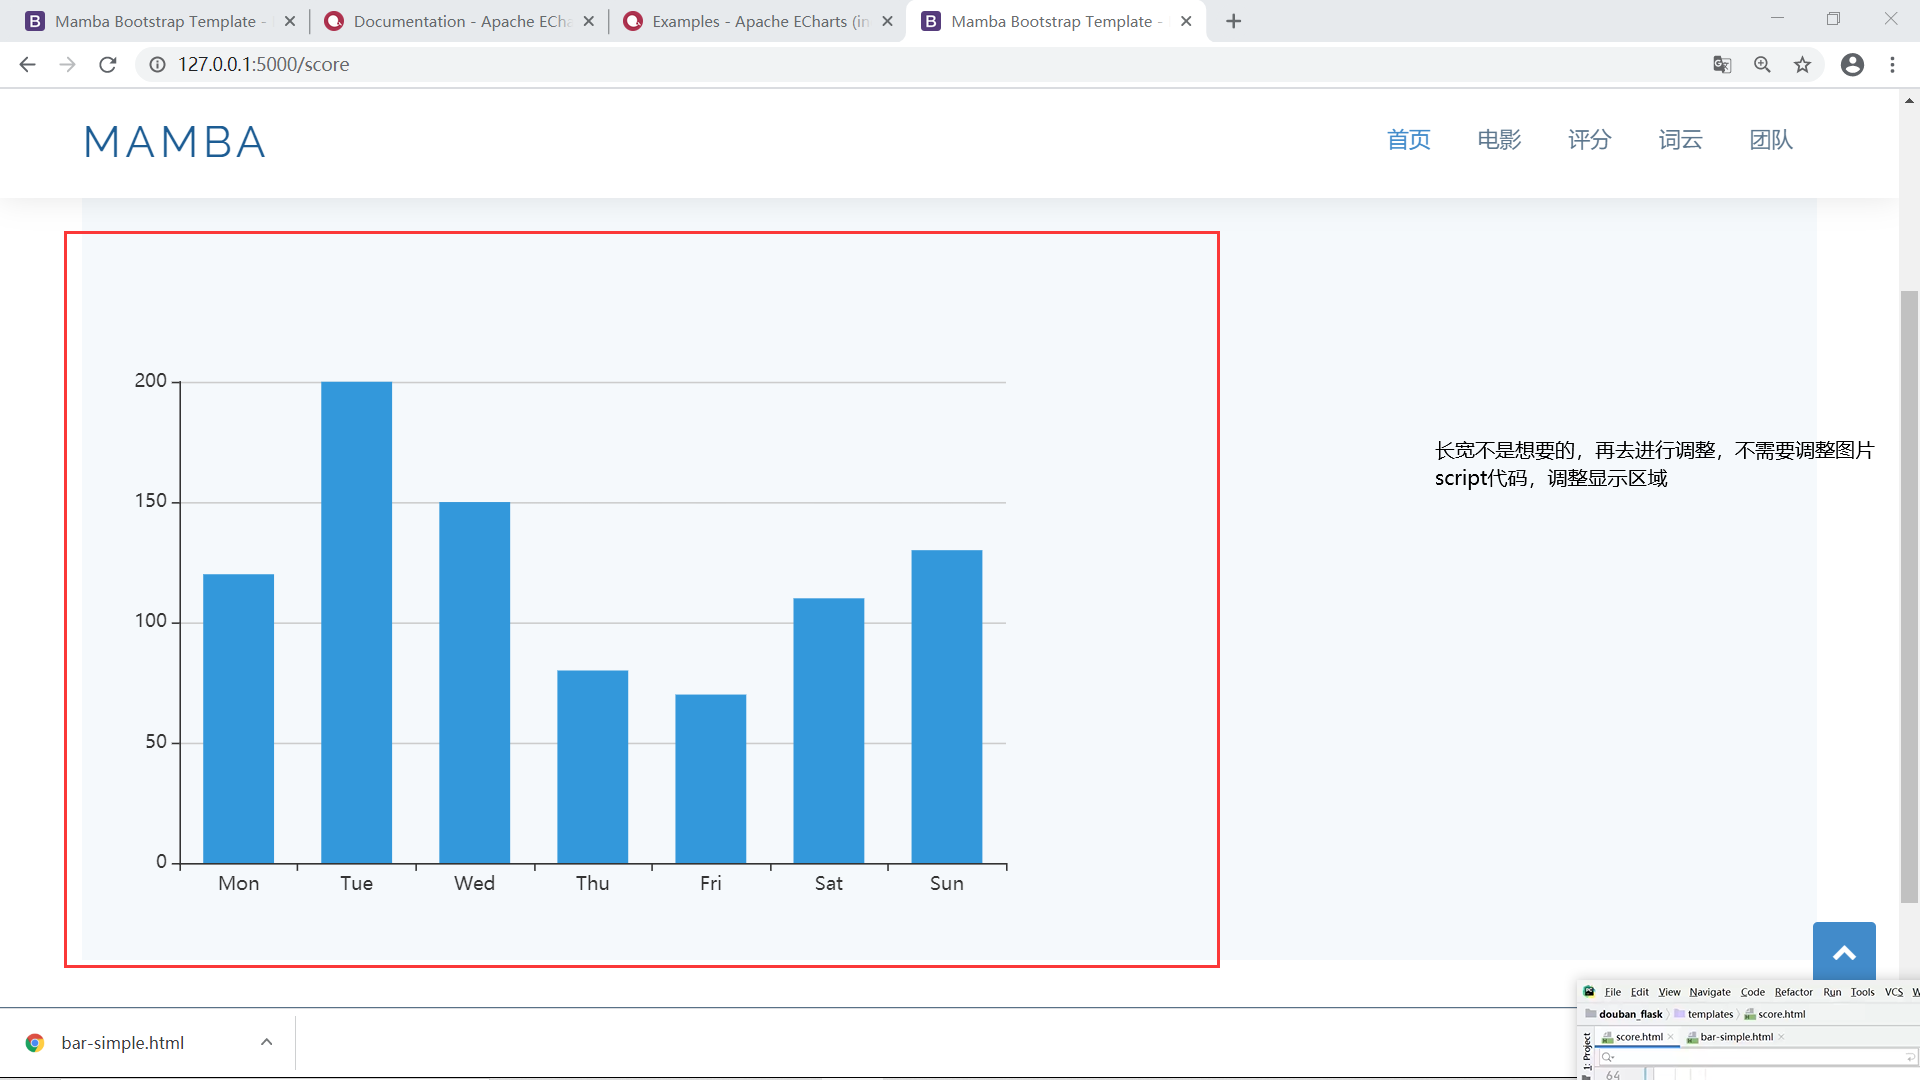This screenshot has height=1080, width=1920.
Task: Reload the current page
Action: point(108,65)
